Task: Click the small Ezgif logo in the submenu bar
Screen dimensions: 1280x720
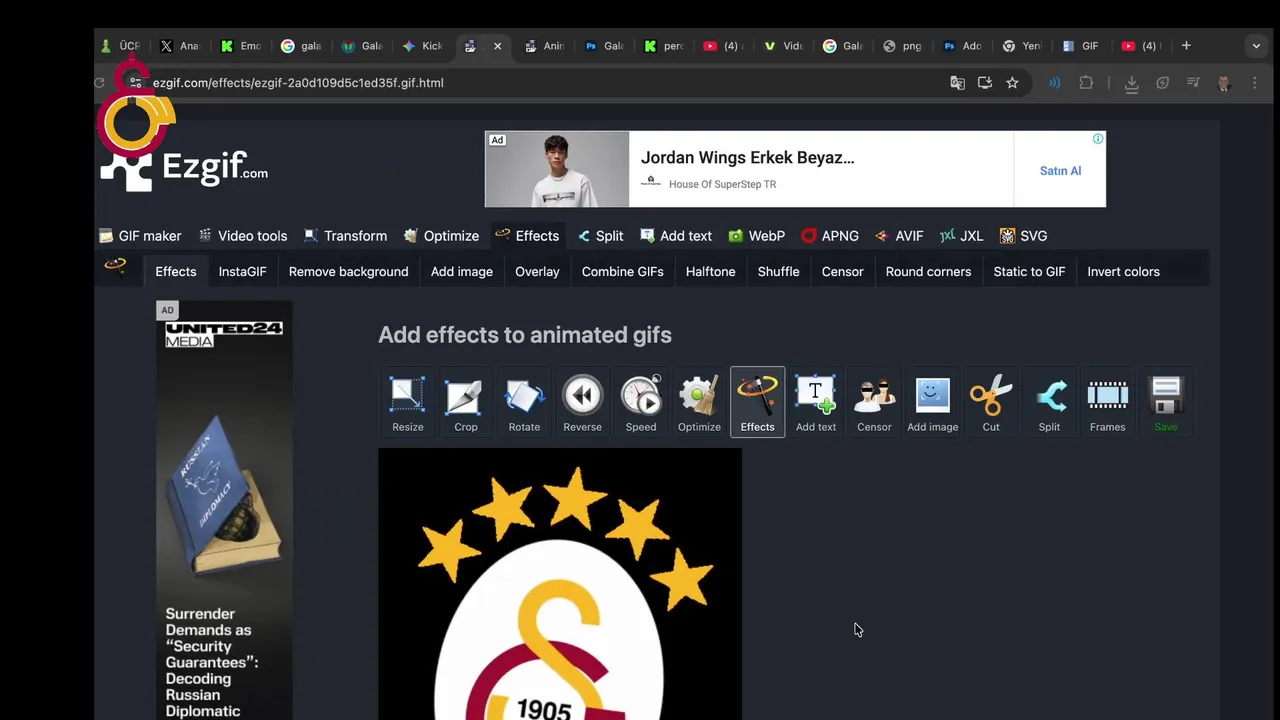Action: pyautogui.click(x=116, y=266)
